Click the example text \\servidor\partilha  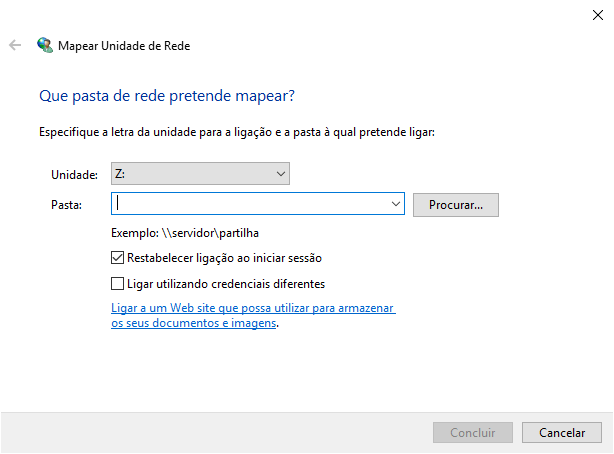tap(178, 233)
